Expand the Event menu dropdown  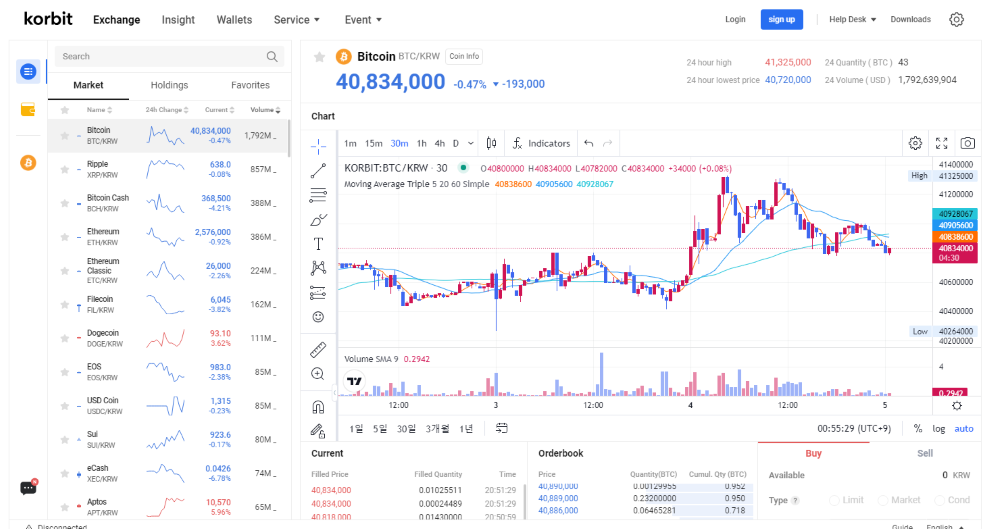point(363,20)
